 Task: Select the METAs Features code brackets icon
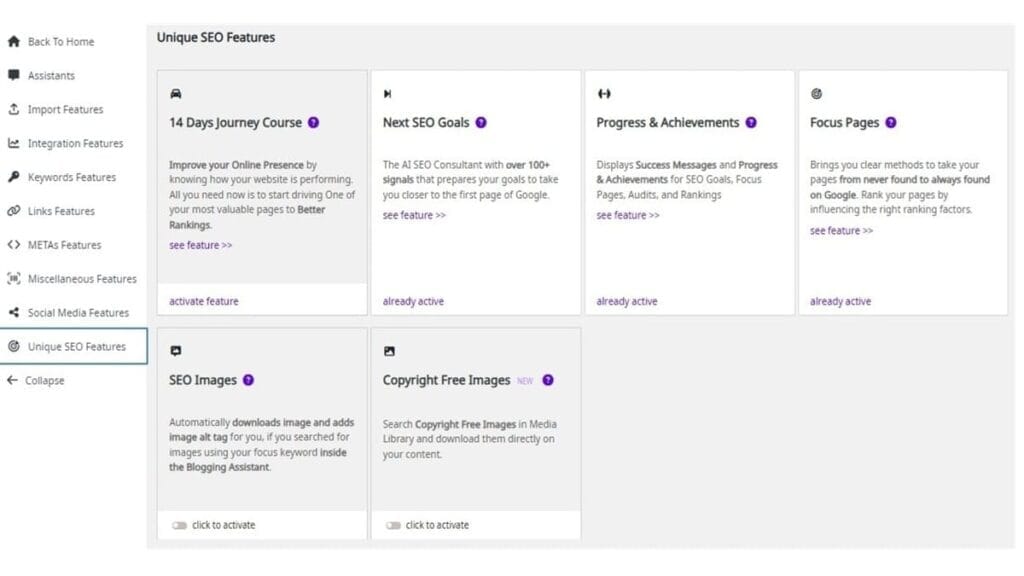click(13, 245)
